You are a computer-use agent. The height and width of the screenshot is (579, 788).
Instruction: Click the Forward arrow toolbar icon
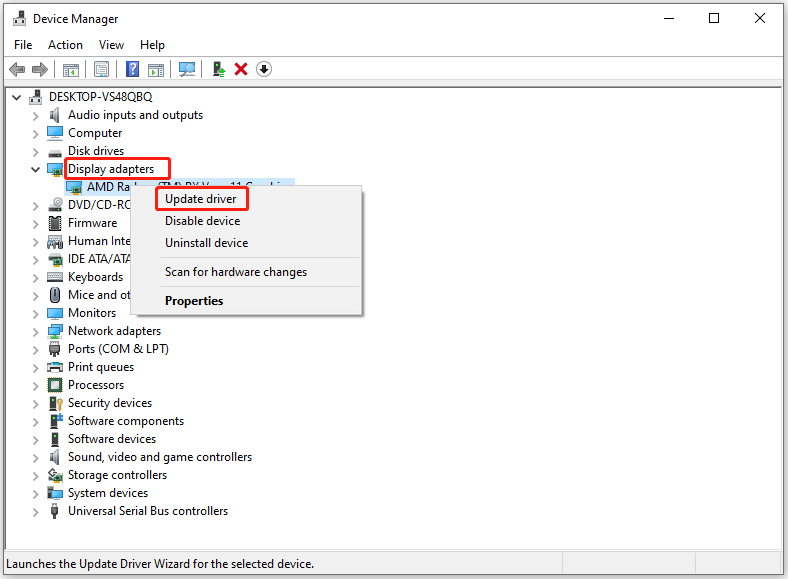[40, 69]
